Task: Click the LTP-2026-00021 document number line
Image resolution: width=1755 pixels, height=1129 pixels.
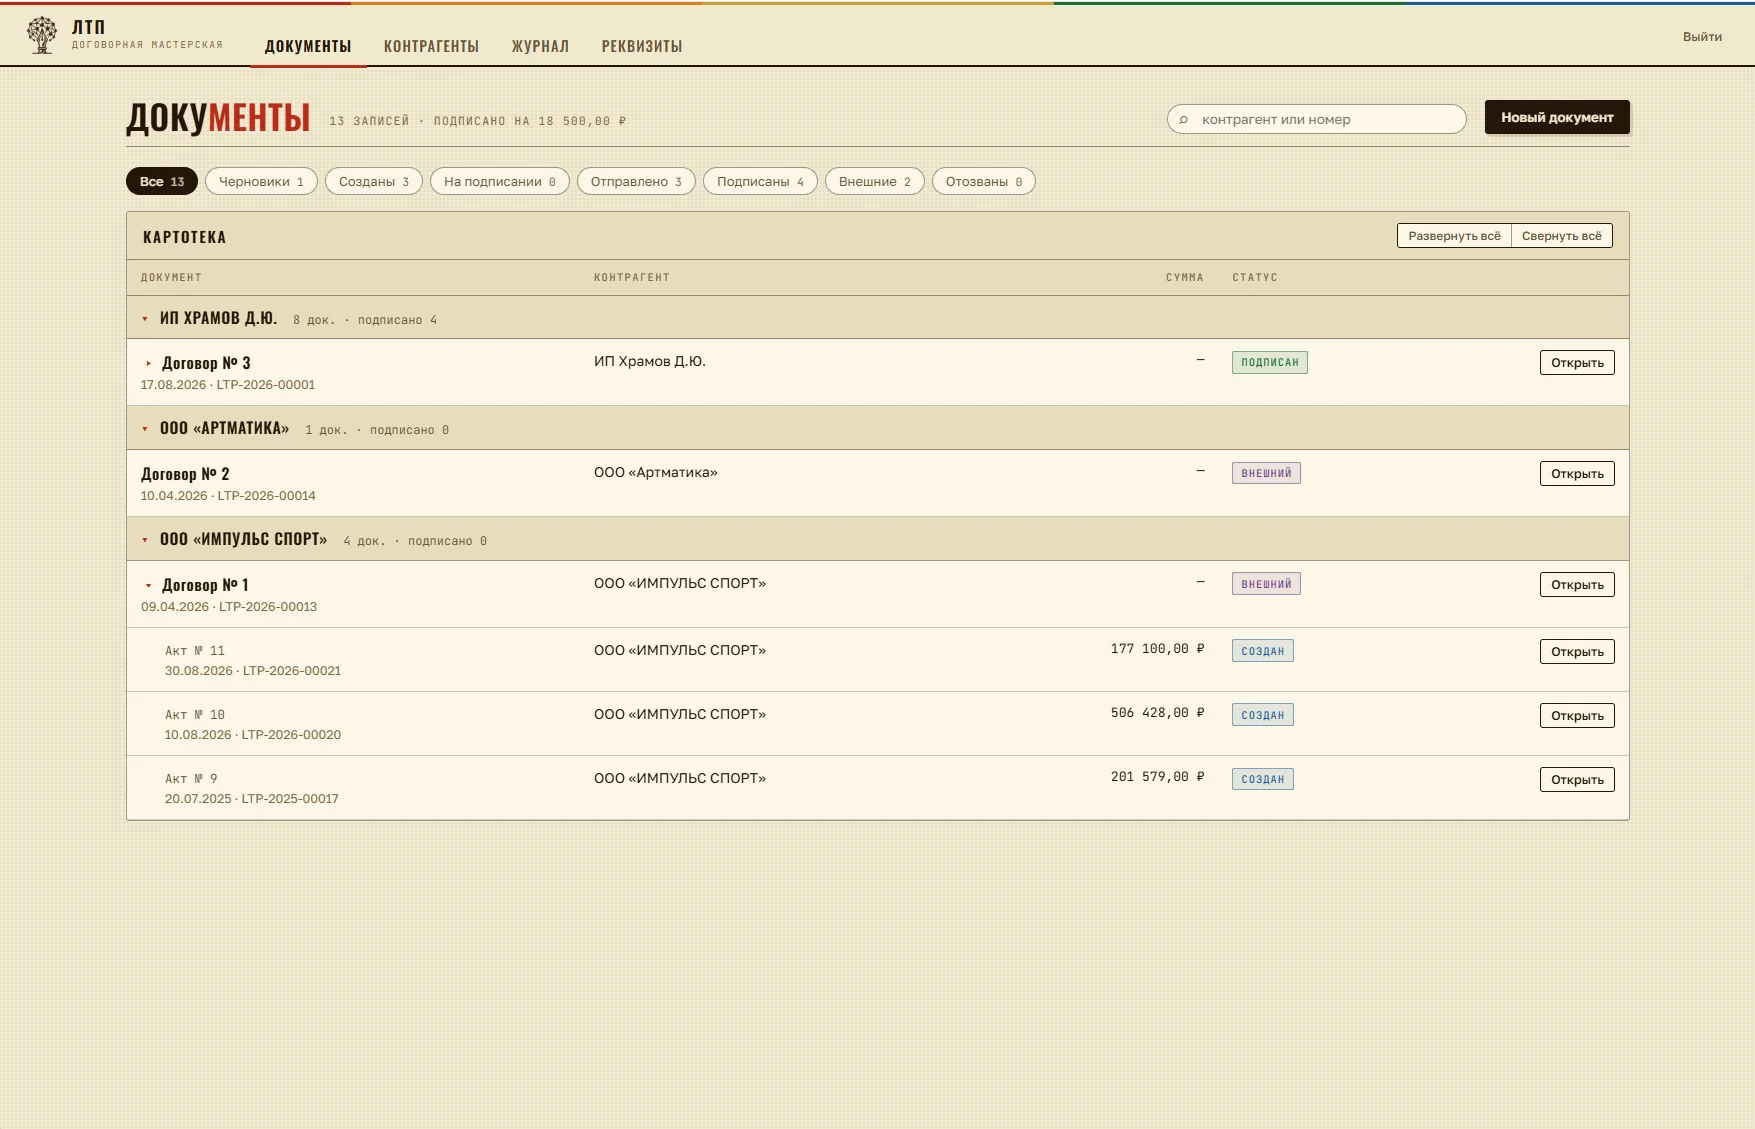Action: point(253,671)
